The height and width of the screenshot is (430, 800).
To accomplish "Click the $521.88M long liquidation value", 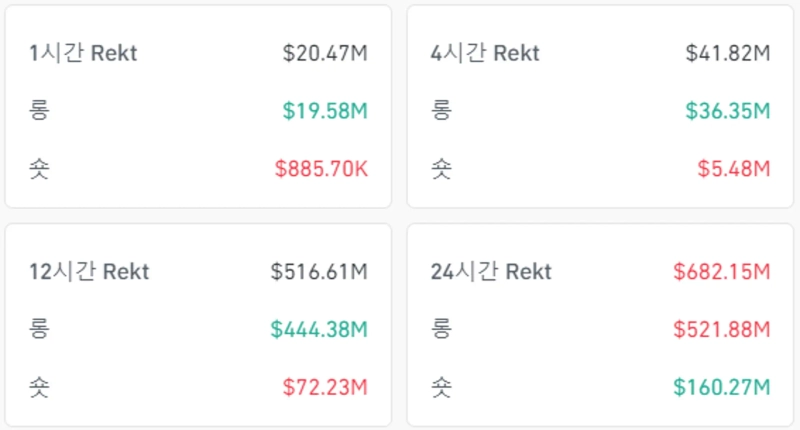I will pyautogui.click(x=722, y=329).
